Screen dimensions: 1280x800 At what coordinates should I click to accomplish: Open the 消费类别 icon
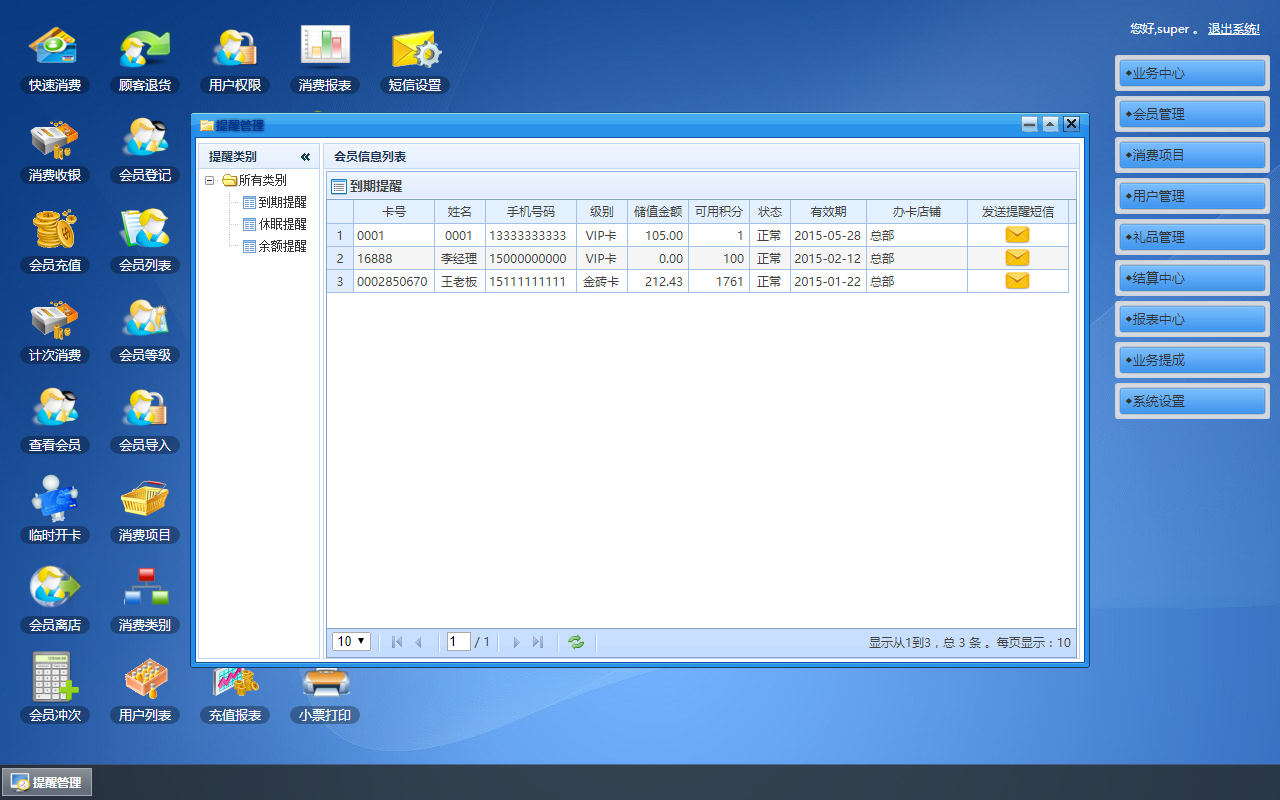(x=145, y=600)
